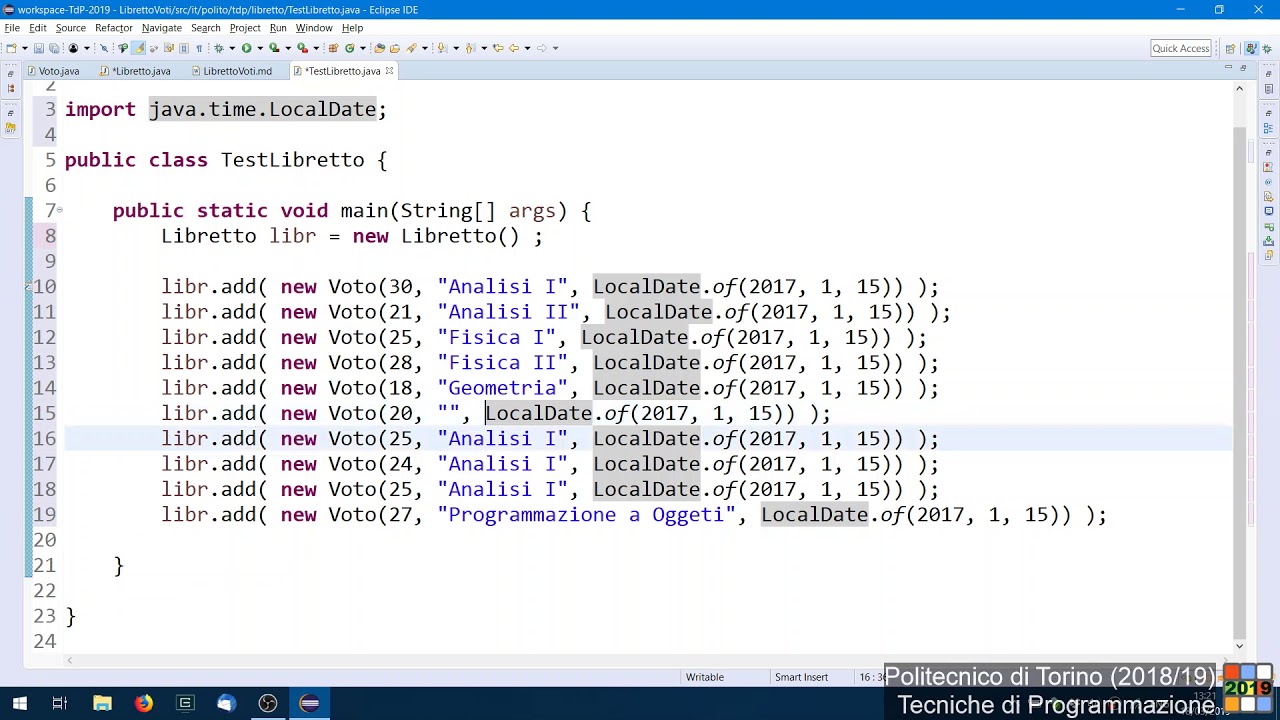Toggle Mark Occurrences highlighter icon

pyautogui.click(x=139, y=48)
